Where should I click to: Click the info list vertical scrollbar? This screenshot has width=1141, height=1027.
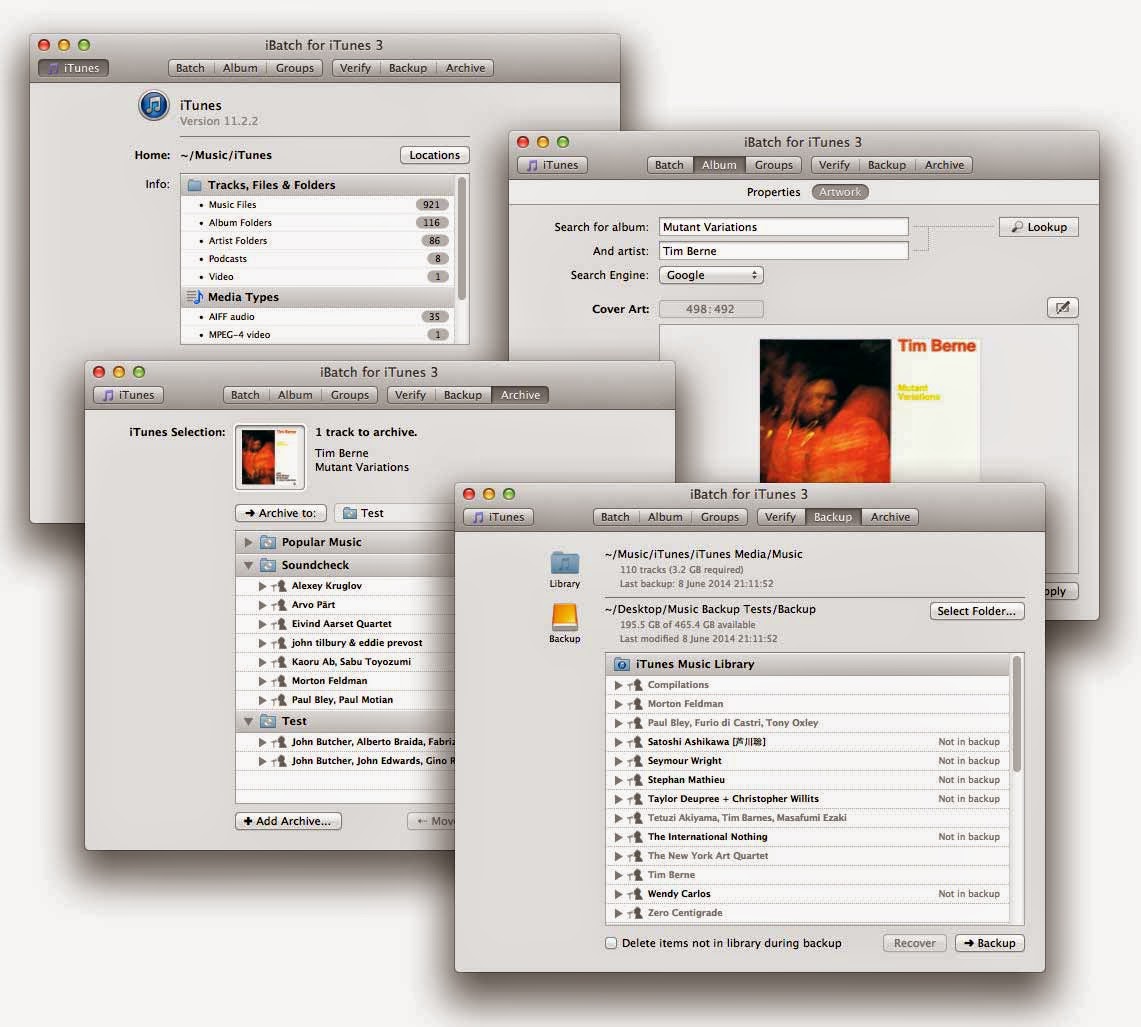tap(461, 240)
